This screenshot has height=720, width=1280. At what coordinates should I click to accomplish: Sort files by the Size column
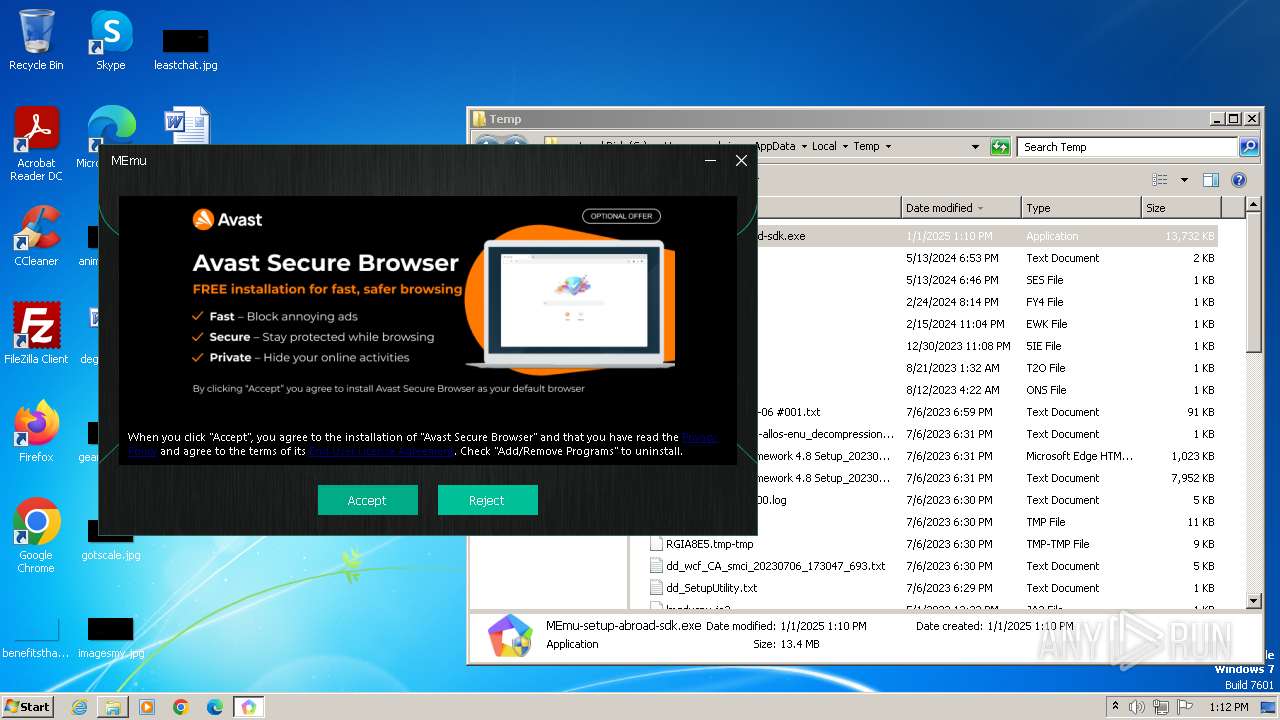pos(1181,208)
